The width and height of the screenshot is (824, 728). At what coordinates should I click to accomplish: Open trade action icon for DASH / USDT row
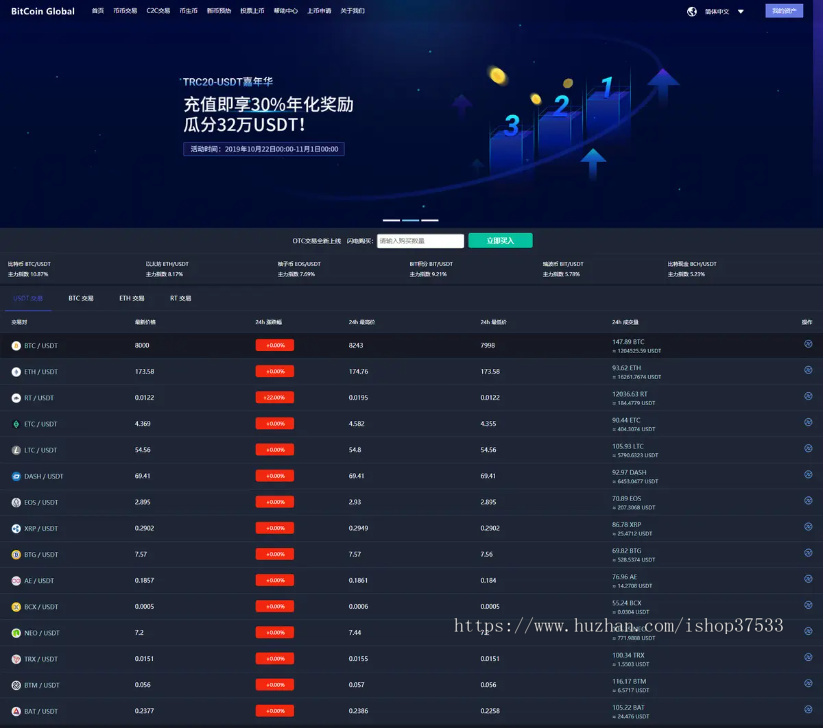[x=808, y=474]
